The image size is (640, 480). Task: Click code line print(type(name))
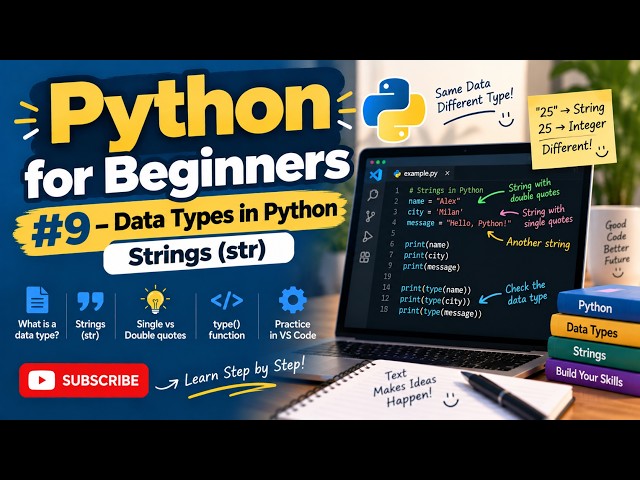(x=436, y=289)
